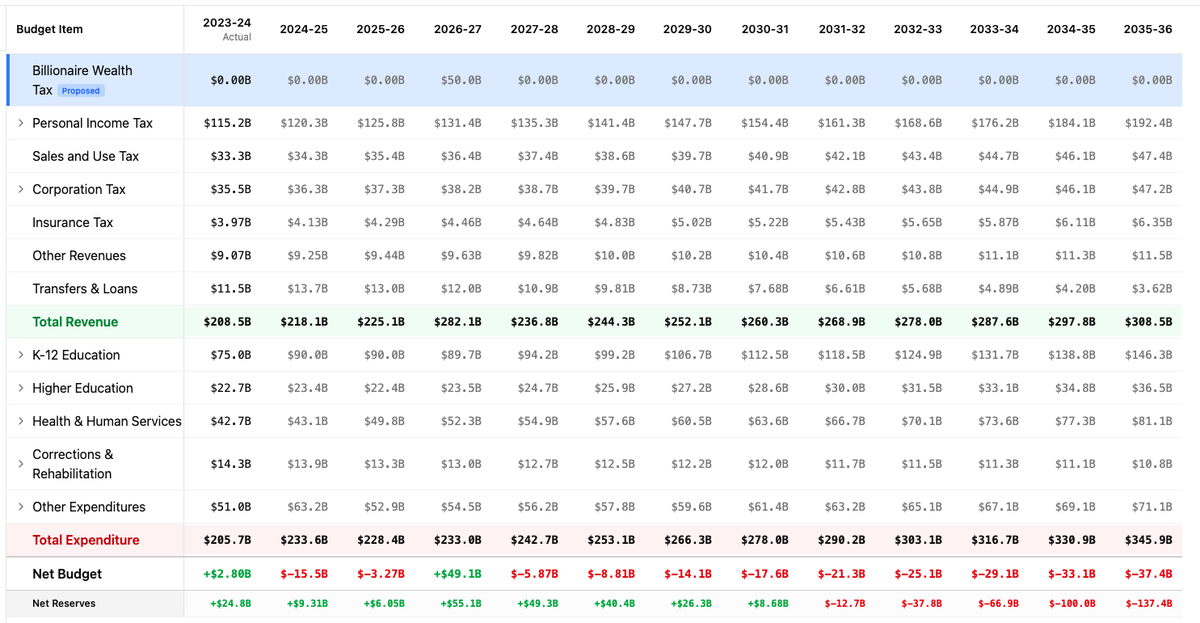The height and width of the screenshot is (623, 1200).
Task: Click the Sales and Use Tax label
Action: point(86,156)
